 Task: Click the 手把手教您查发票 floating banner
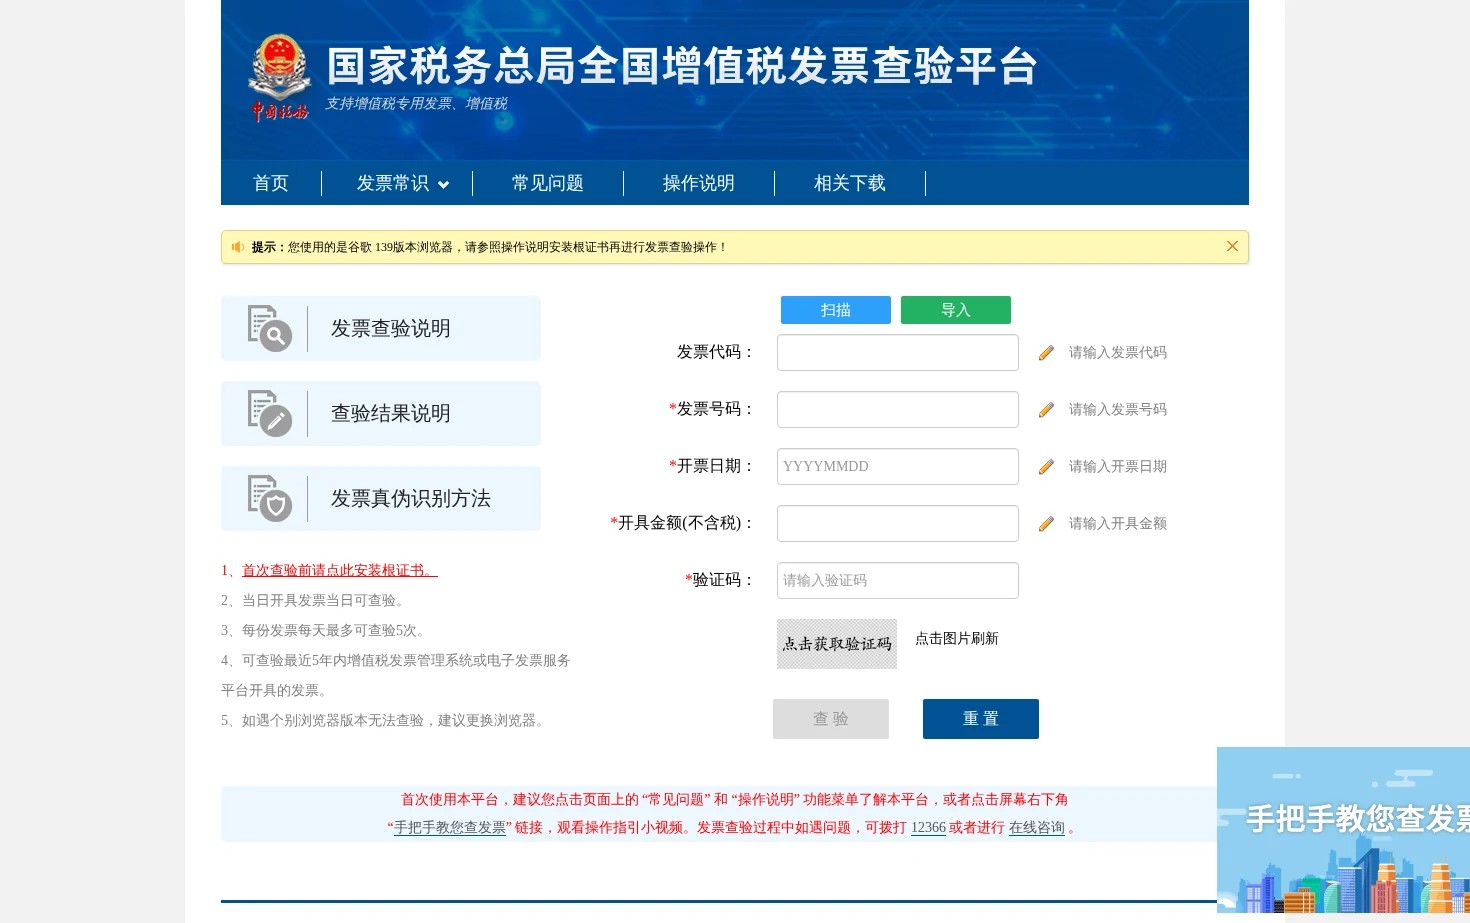tap(1343, 830)
